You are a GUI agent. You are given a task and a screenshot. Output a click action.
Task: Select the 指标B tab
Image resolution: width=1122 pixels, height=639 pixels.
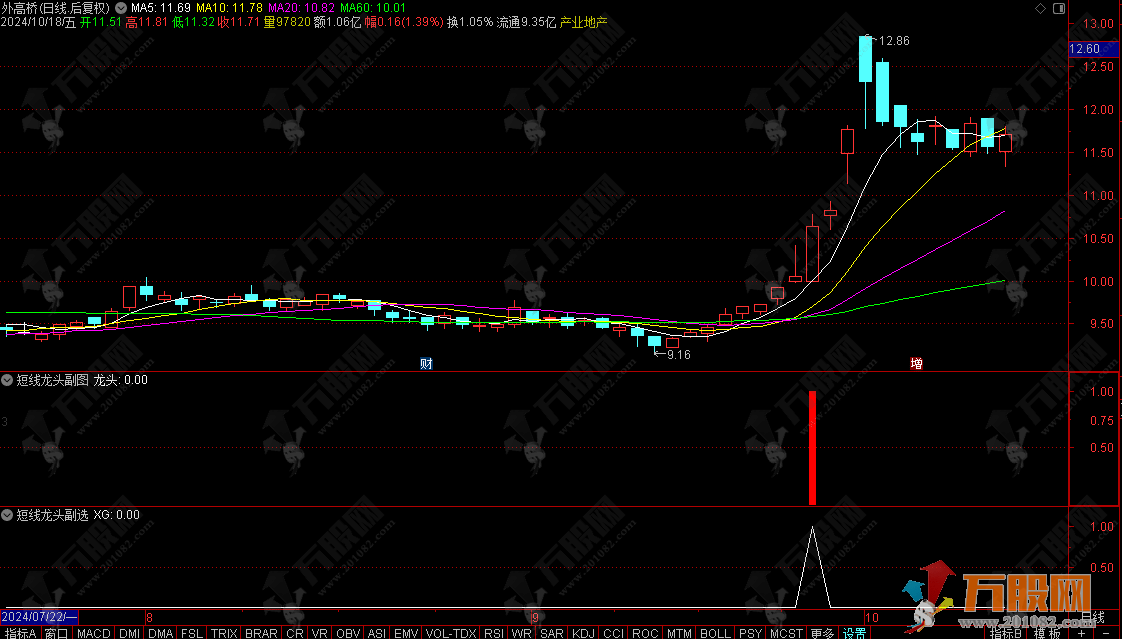pos(1006,633)
